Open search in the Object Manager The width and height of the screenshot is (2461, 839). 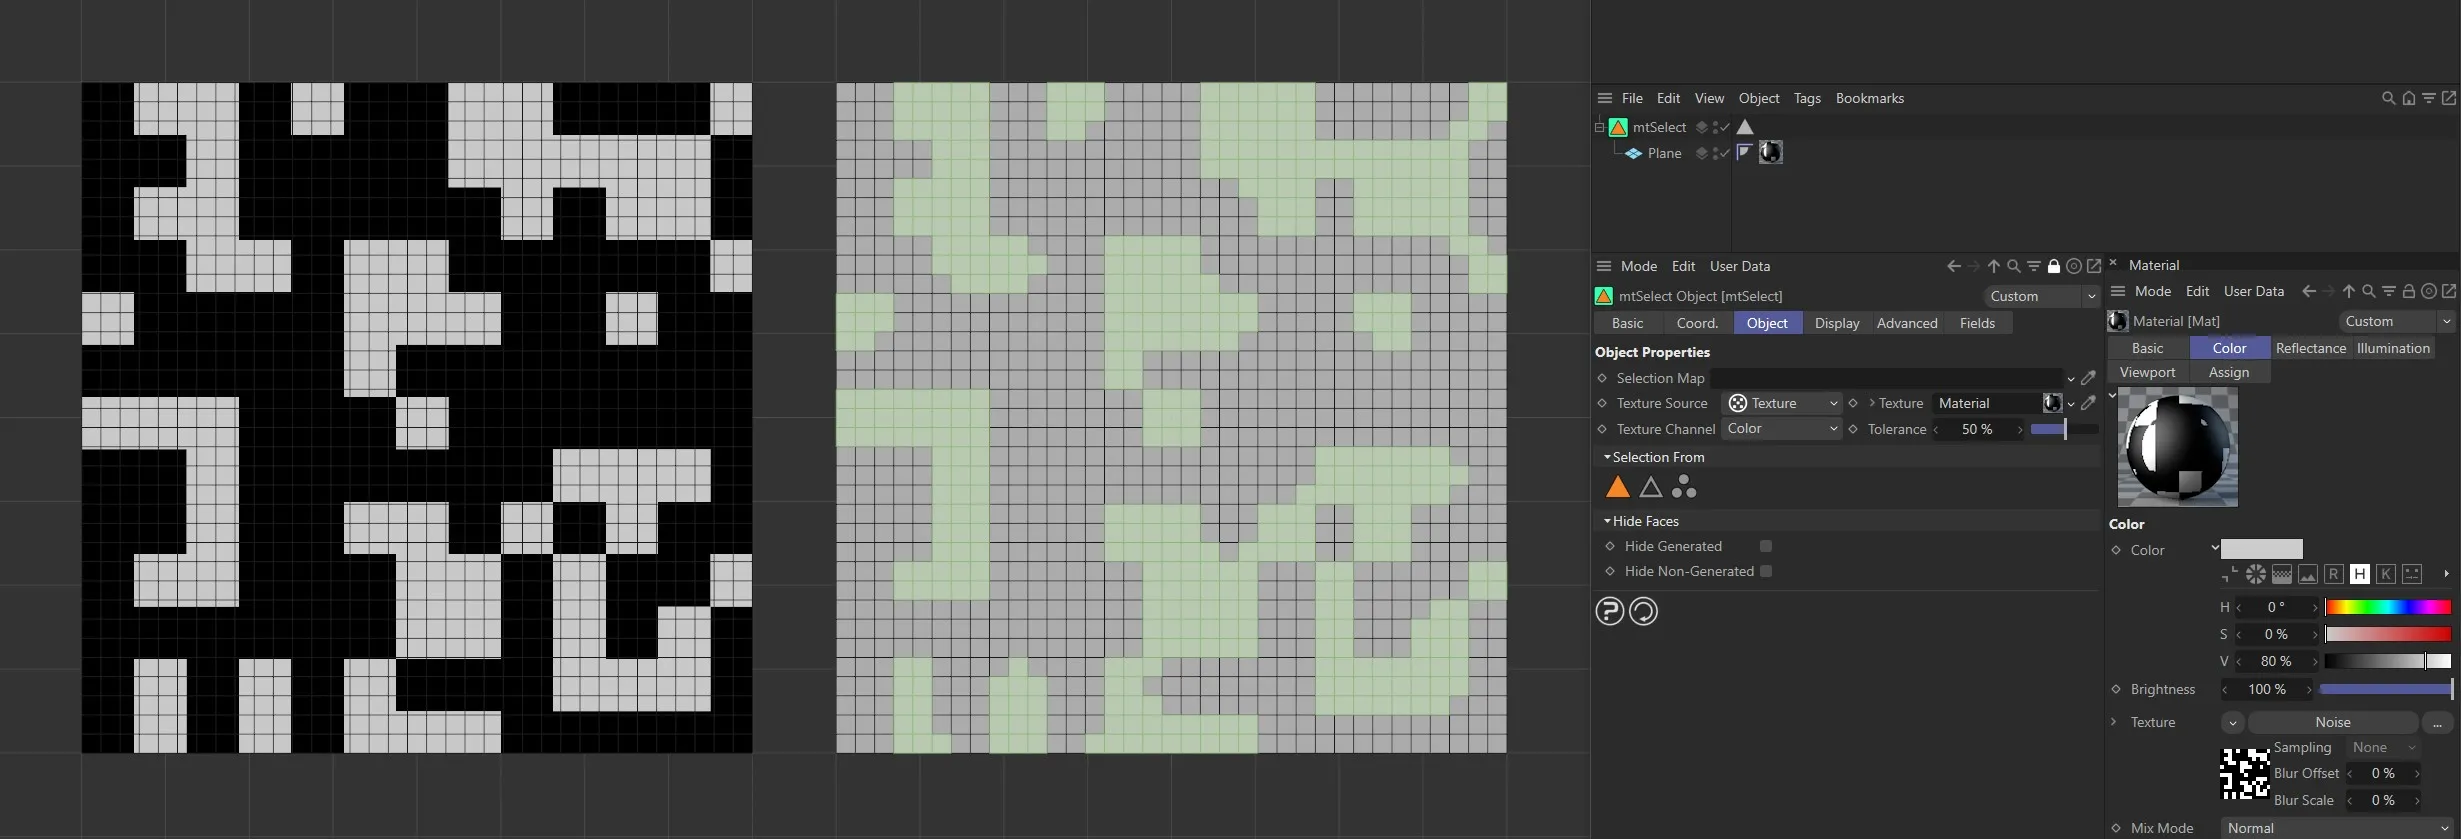point(2388,98)
